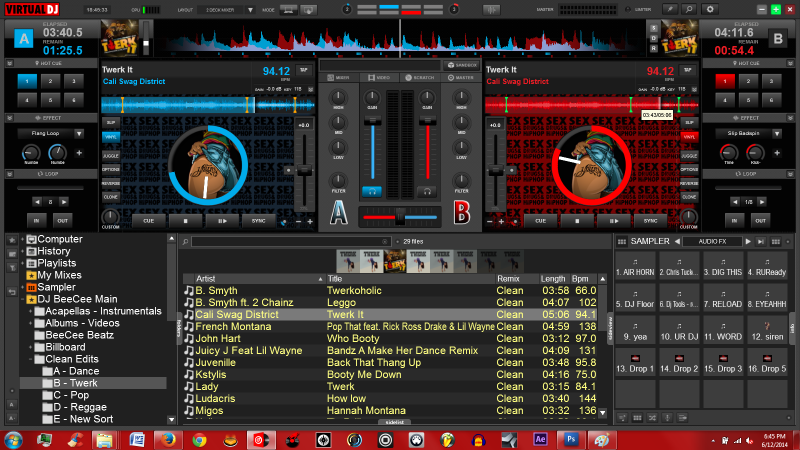The height and width of the screenshot is (450, 800).
Task: Open Chrome from the taskbar
Action: pos(199,440)
